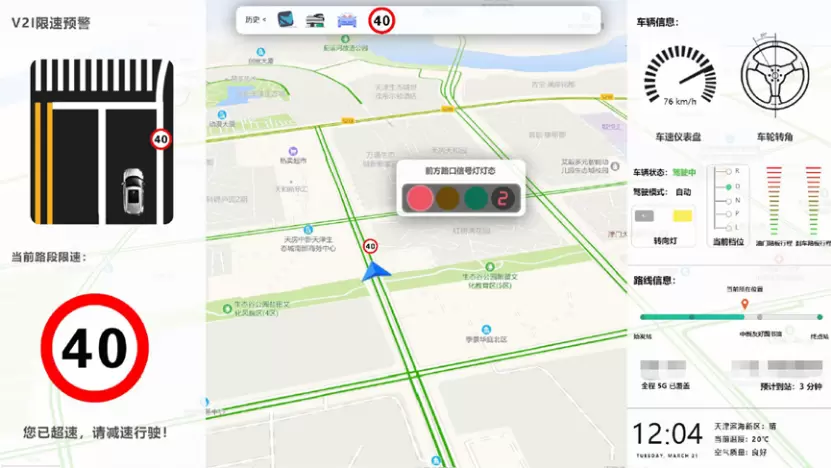Click the steering wheel angle graphic

[x=774, y=75]
